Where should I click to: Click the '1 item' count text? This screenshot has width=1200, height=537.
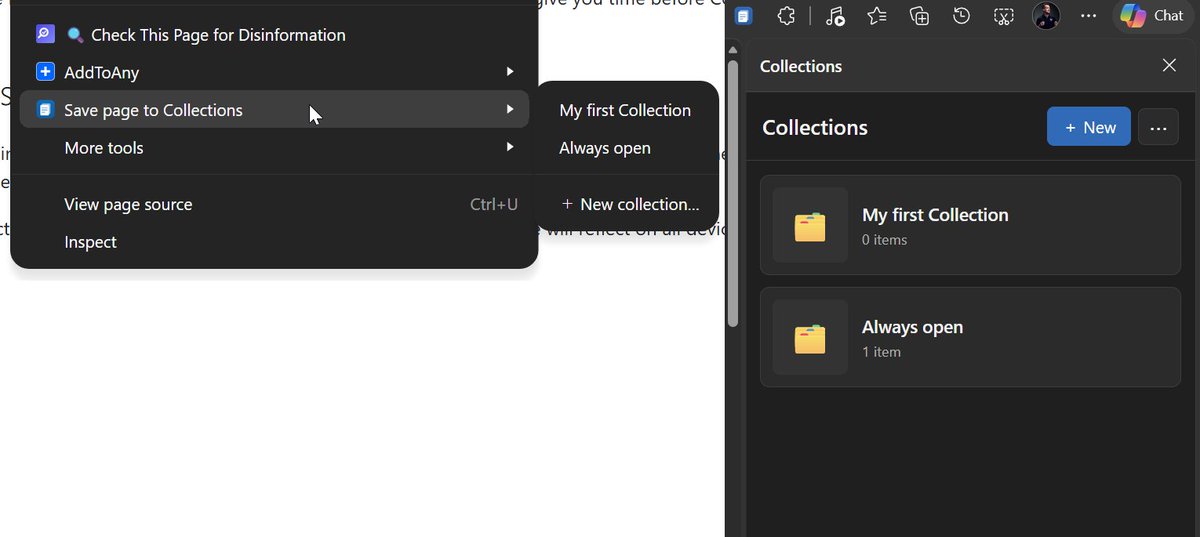click(x=881, y=352)
